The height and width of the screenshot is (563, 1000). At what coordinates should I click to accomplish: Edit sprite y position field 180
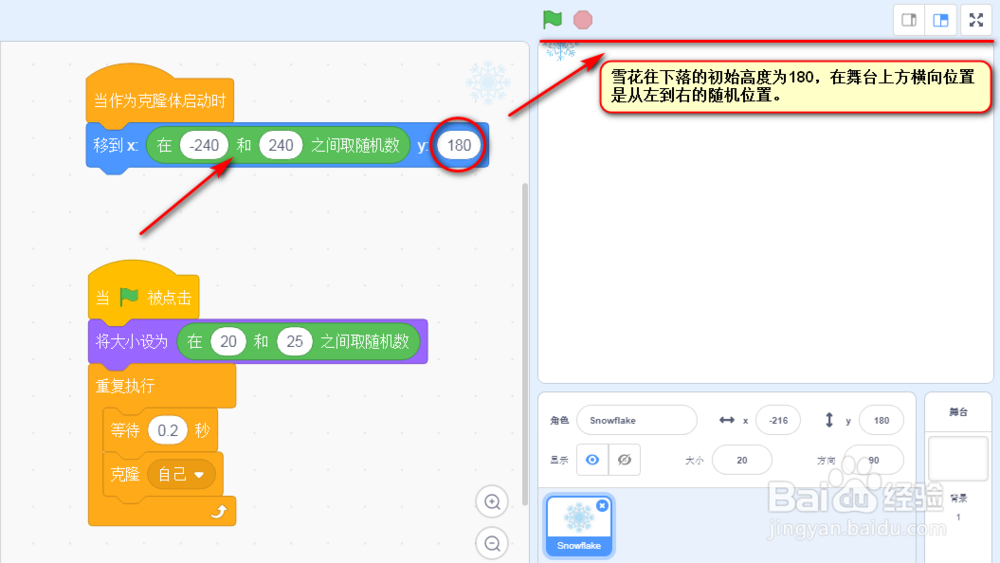[x=881, y=420]
